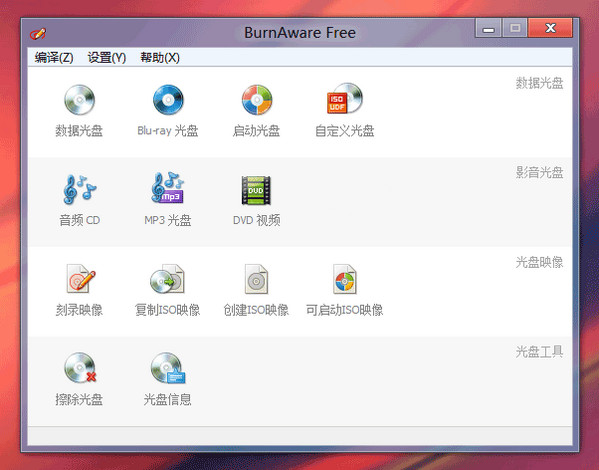The width and height of the screenshot is (599, 470).
Task: Click the 光盘工具 category heading
Action: coord(539,352)
